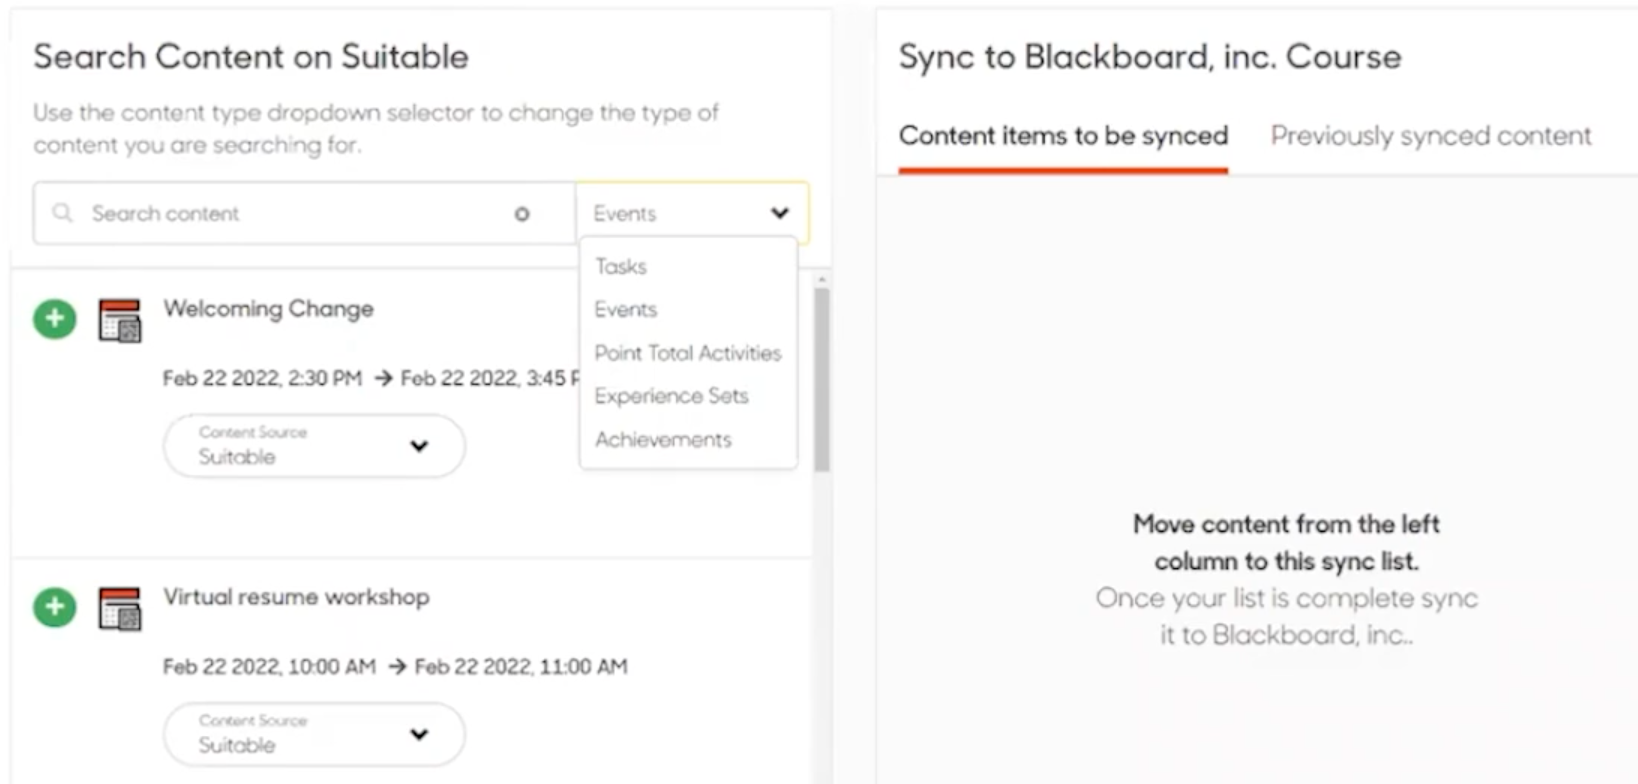
Task: Choose Events from the content type list
Action: click(626, 310)
